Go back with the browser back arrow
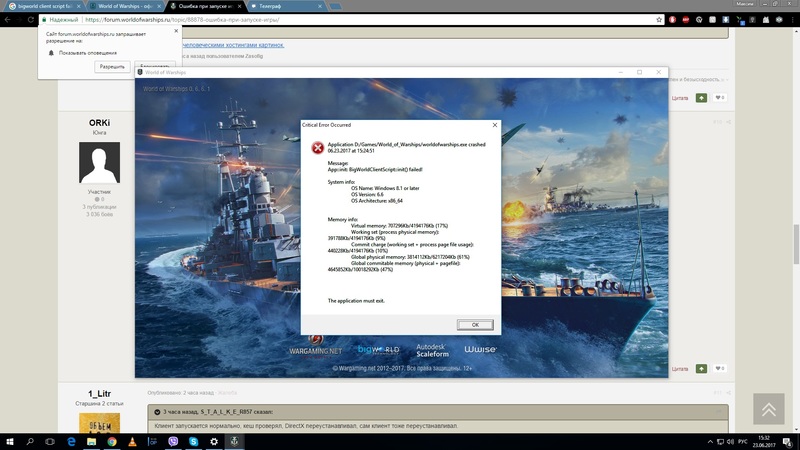The image size is (800, 450). (x=8, y=19)
